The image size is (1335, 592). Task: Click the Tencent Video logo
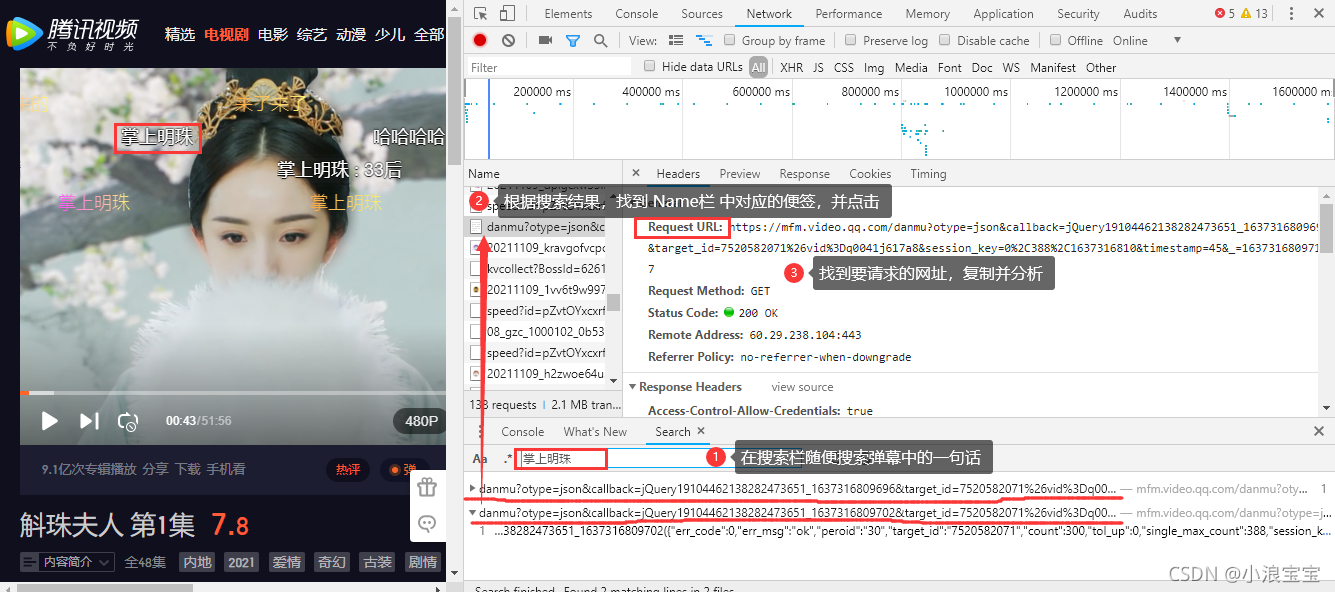(72, 33)
